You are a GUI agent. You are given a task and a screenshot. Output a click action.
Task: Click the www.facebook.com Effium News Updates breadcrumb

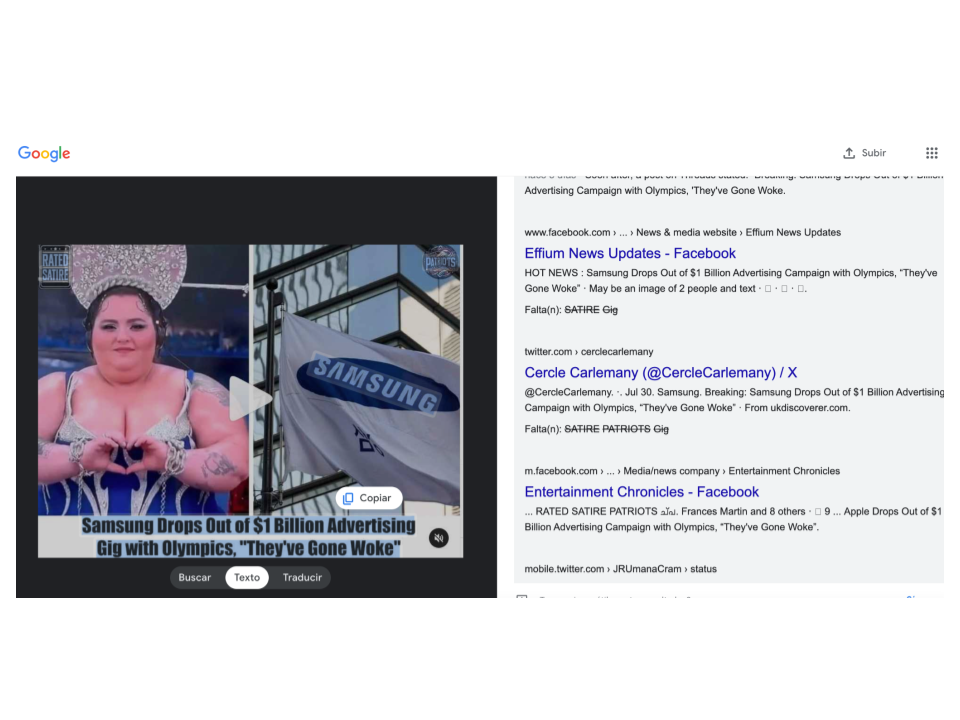click(x=683, y=233)
